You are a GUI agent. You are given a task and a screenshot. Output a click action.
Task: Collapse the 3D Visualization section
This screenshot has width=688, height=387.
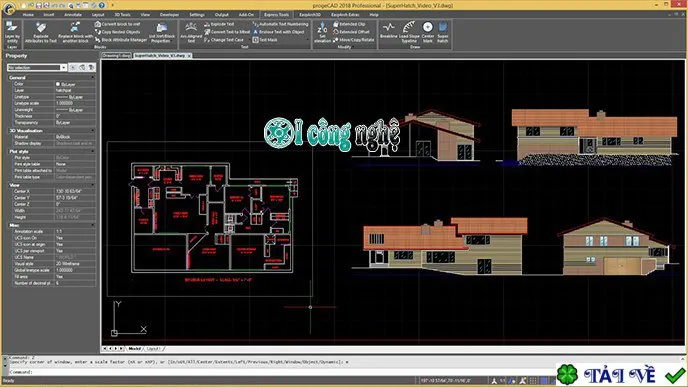[x=93, y=131]
